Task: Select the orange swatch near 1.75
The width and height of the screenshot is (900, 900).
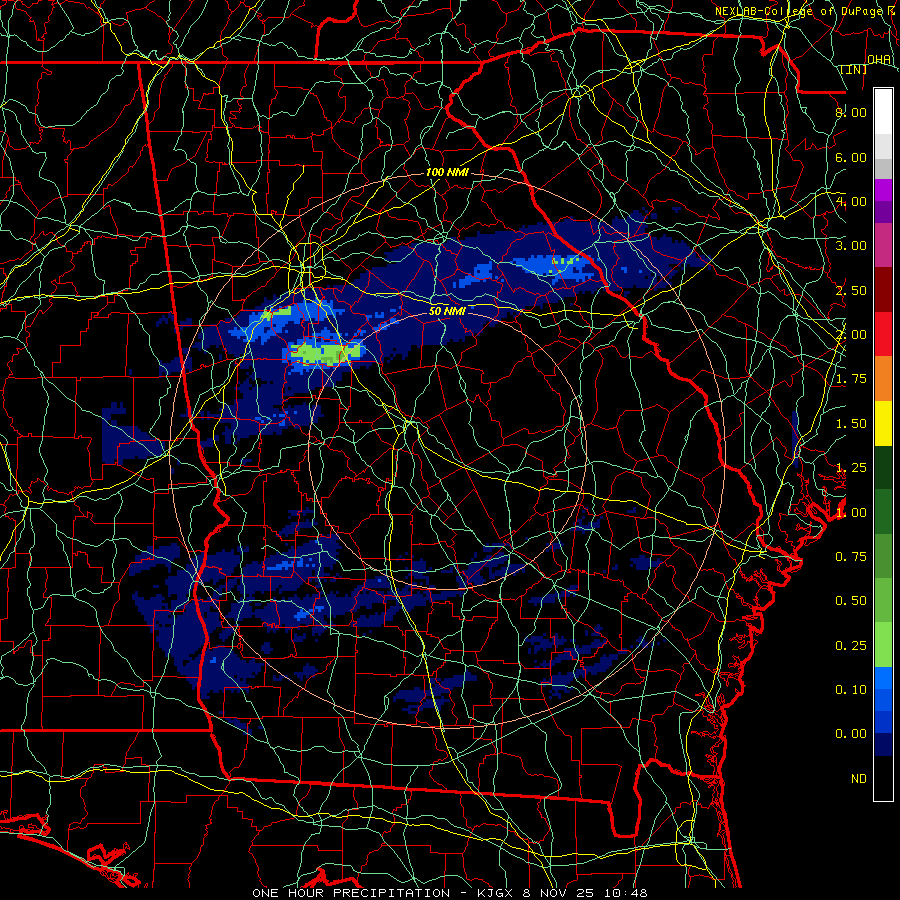Action: pyautogui.click(x=883, y=379)
